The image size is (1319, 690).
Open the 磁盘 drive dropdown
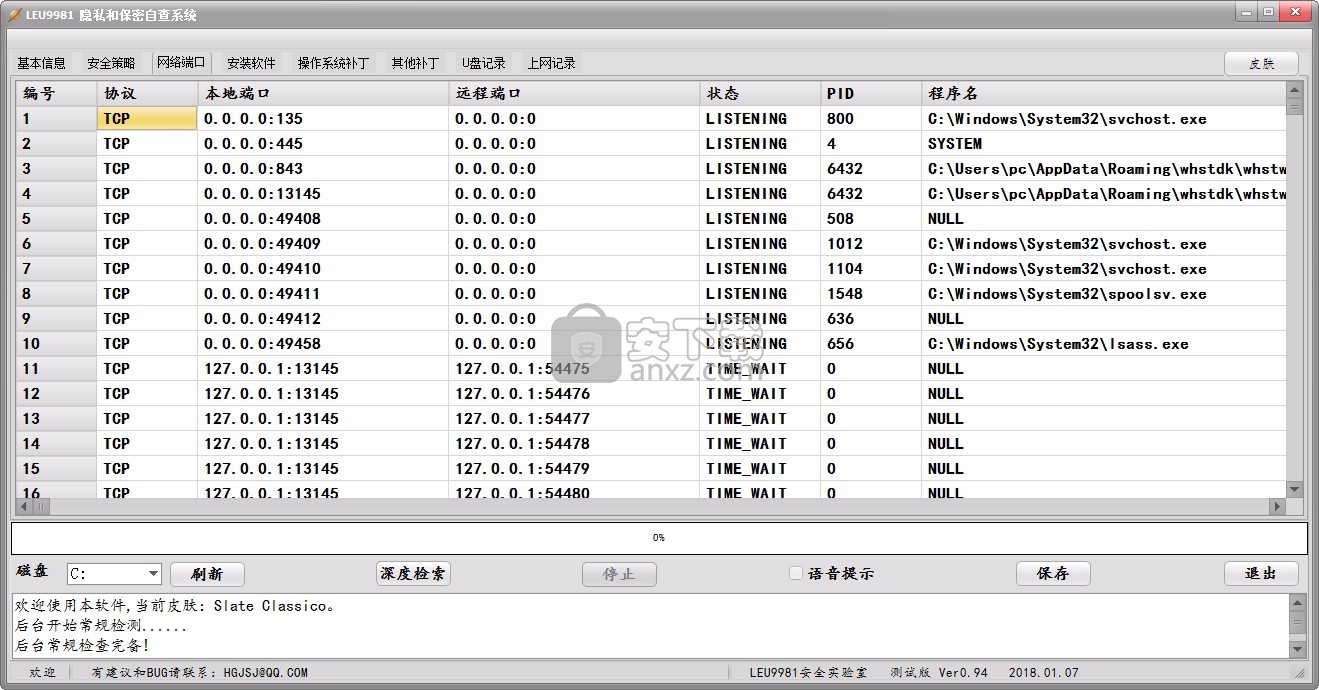click(153, 573)
